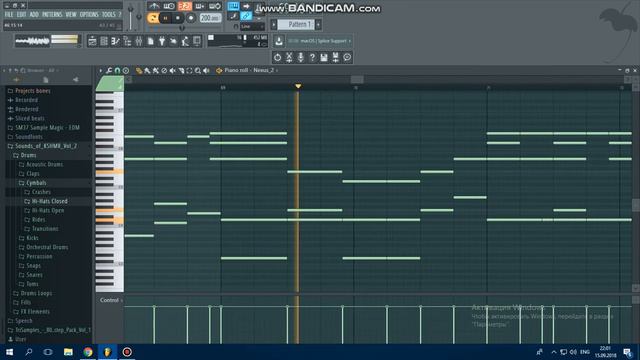
Task: Toggle the Snap magnet in piano roll
Action: (x=117, y=71)
